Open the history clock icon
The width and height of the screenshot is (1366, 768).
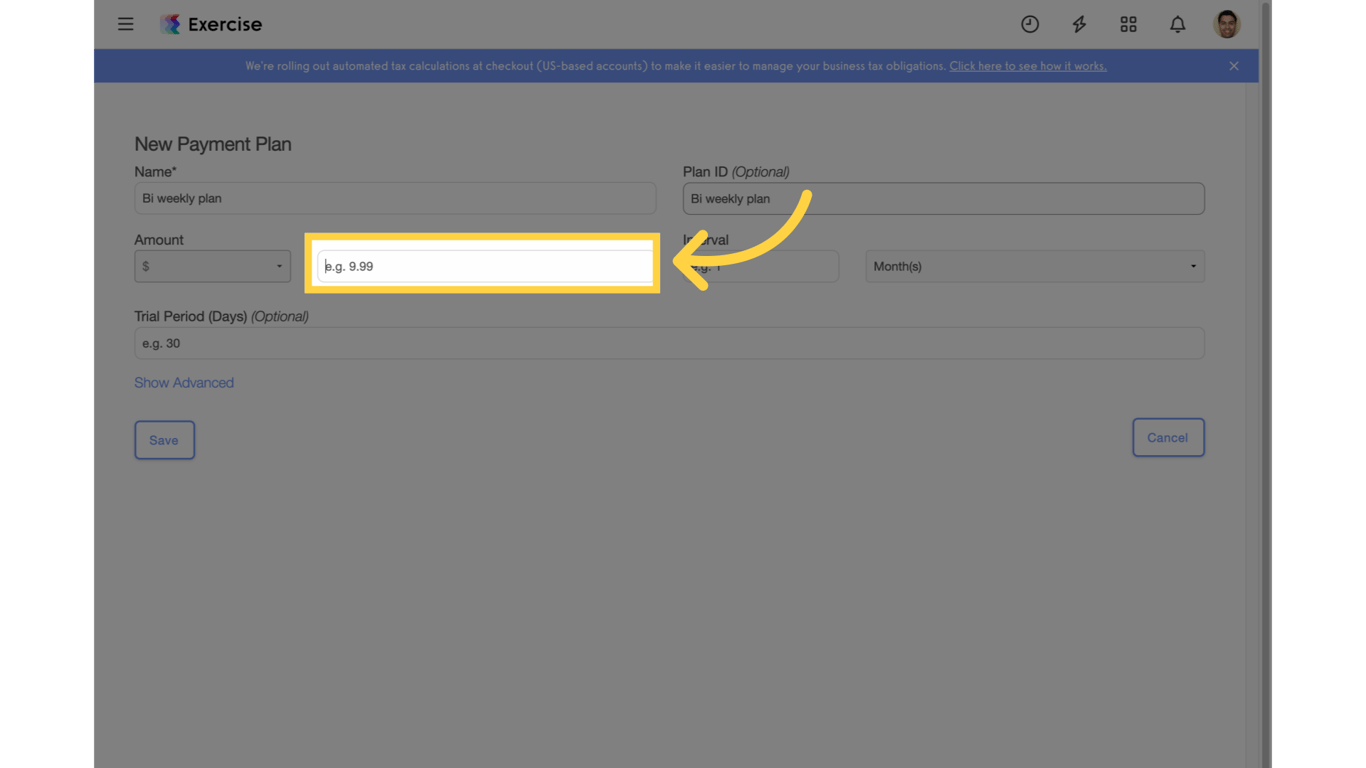coord(1030,24)
